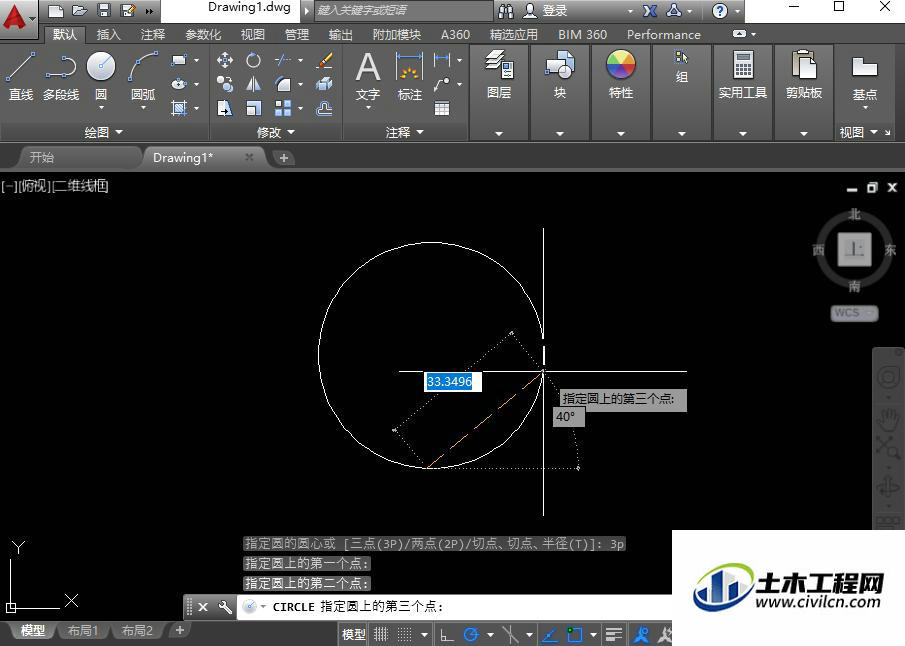
Task: Open the Text tool dropdown arrow
Action: coord(368,107)
